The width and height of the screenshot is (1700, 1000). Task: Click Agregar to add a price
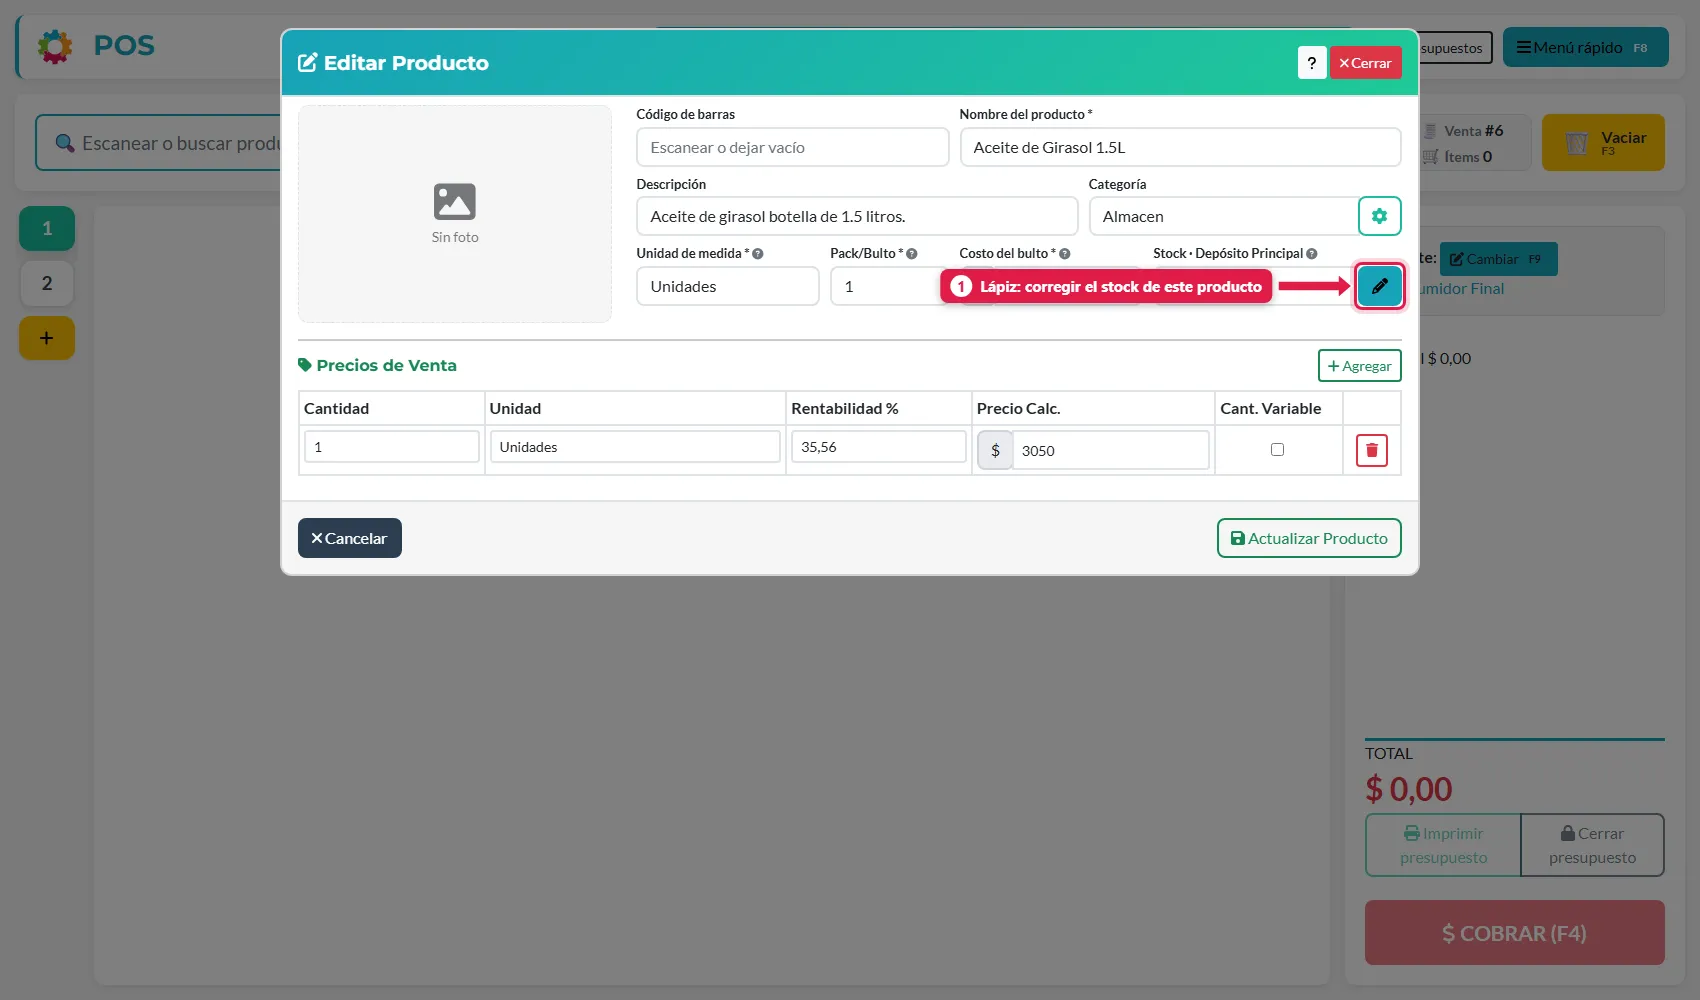coord(1359,366)
